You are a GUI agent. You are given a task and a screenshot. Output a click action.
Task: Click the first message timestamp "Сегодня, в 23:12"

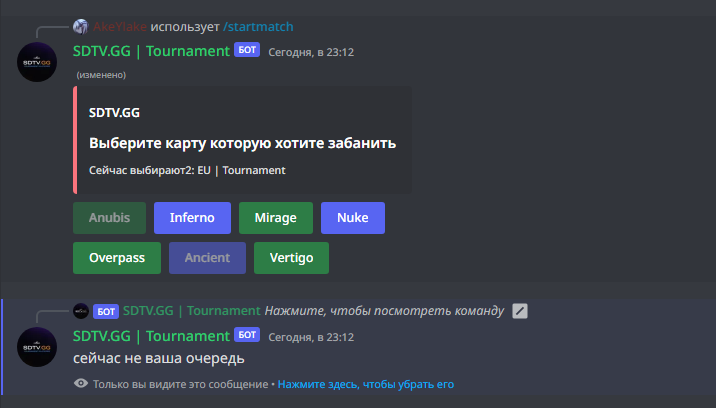(x=311, y=53)
